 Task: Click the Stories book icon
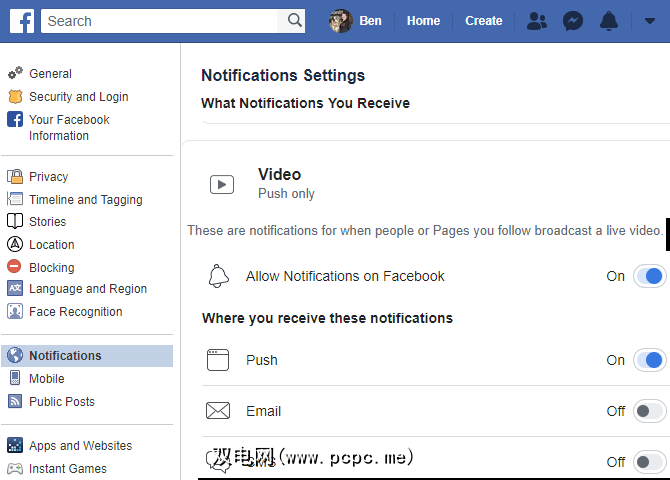(15, 221)
